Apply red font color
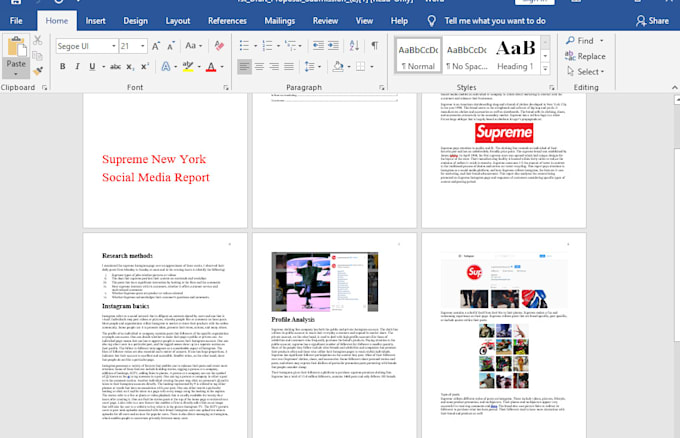This screenshot has width=680, height=438. point(211,67)
